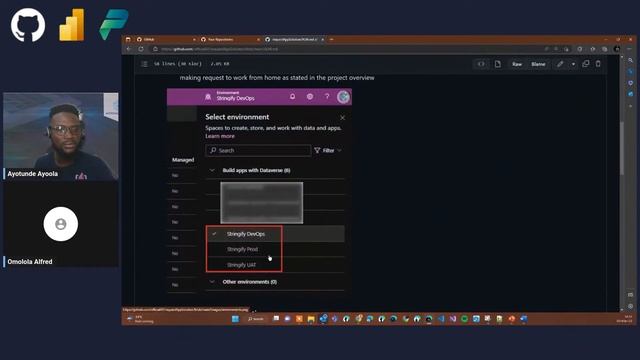Open the Edge sidebar search icon
This screenshot has width=640, height=360.
click(x=631, y=60)
